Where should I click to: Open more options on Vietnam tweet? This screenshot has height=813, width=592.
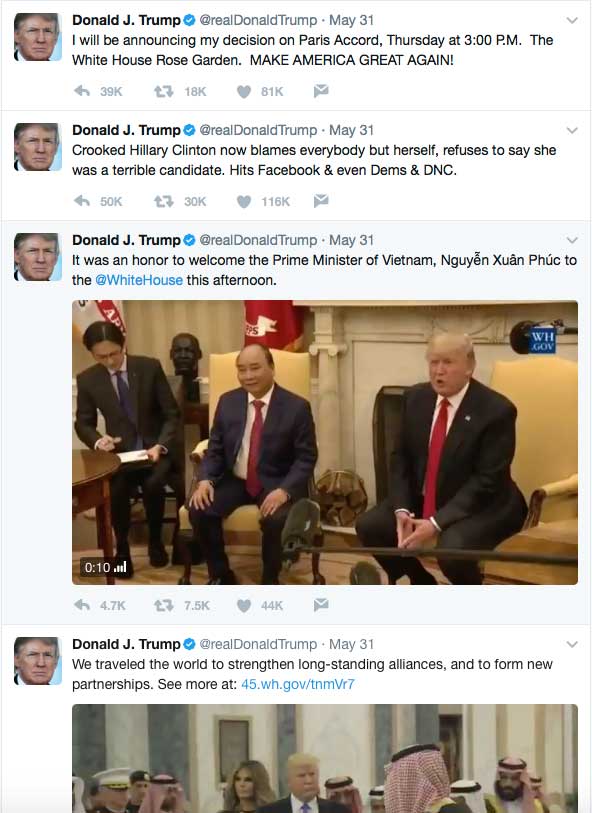pyautogui.click(x=572, y=241)
